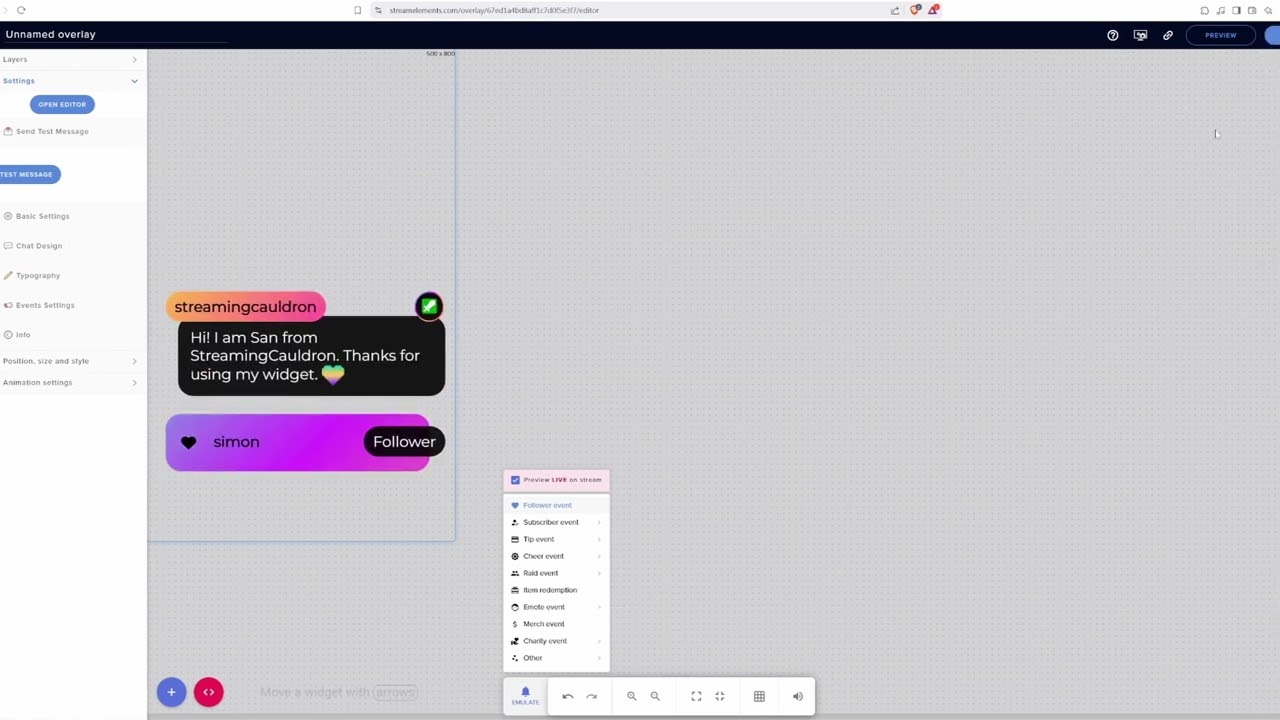The image size is (1280, 720).
Task: Click the monitor overlay settings icon
Action: pos(1140,35)
